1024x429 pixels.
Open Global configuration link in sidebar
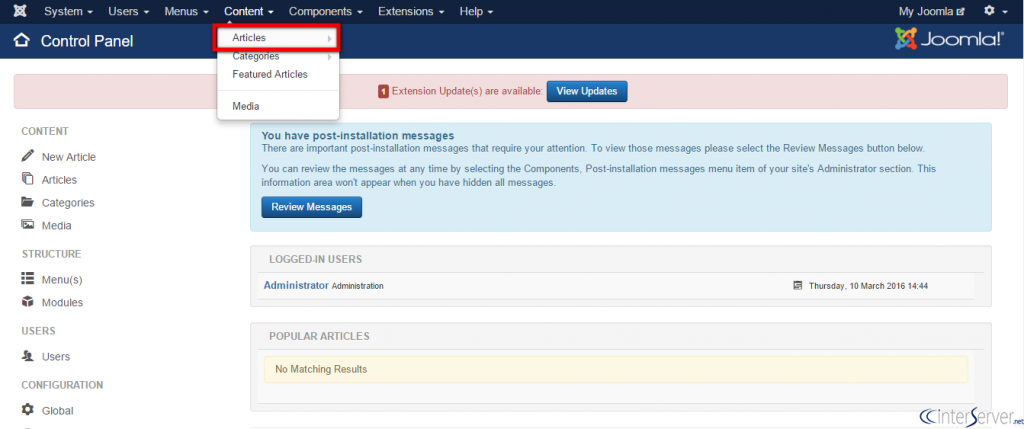pyautogui.click(x=57, y=411)
